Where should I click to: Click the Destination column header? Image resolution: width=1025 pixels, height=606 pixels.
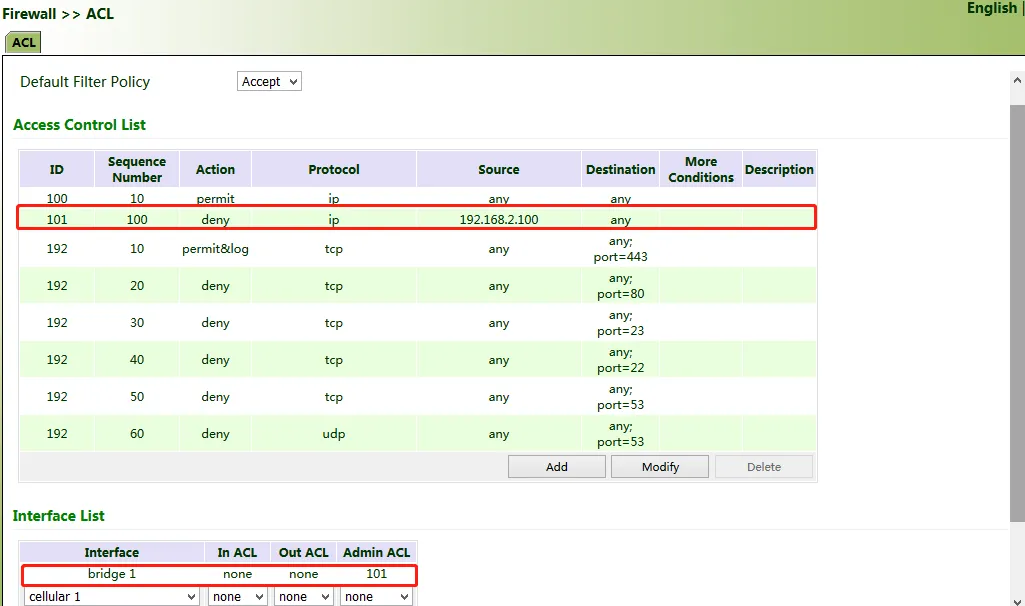point(620,169)
